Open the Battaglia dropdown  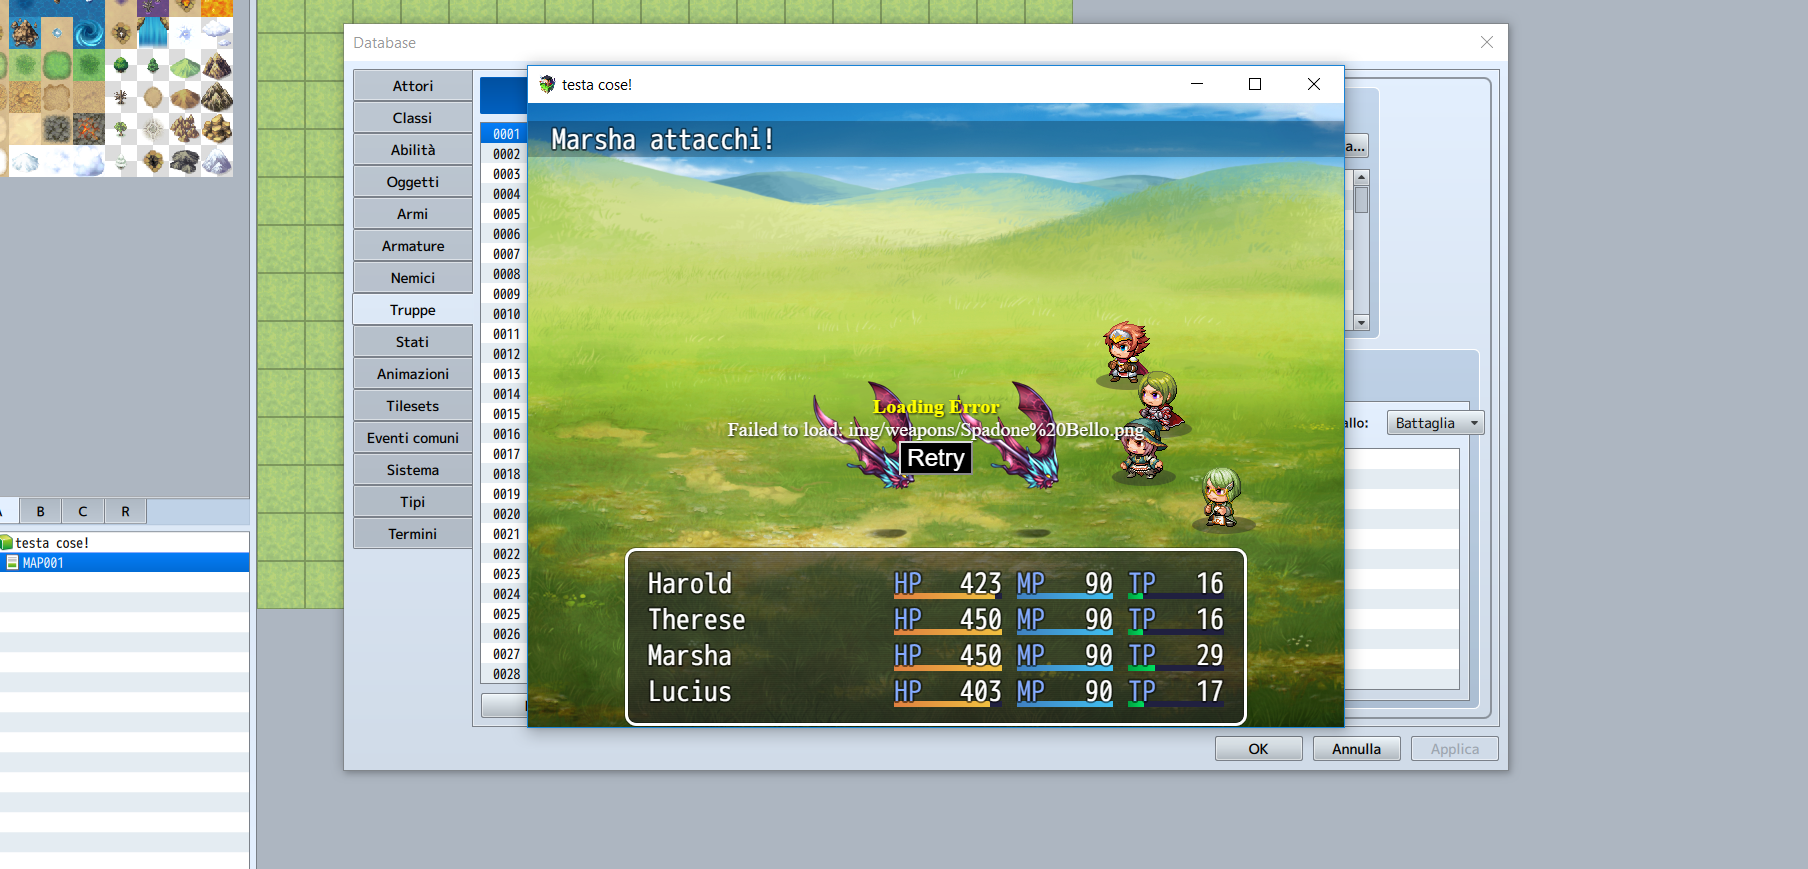point(1435,423)
